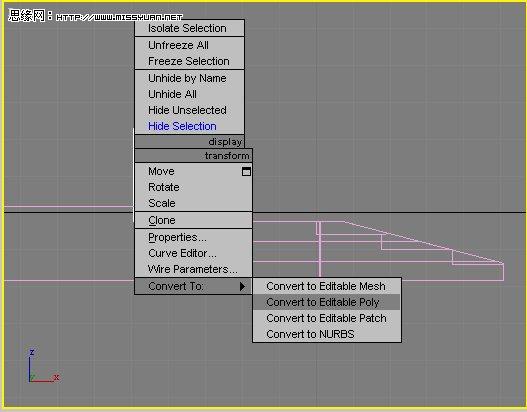
Task: Select Convert to Editable Patch
Action: (x=327, y=318)
